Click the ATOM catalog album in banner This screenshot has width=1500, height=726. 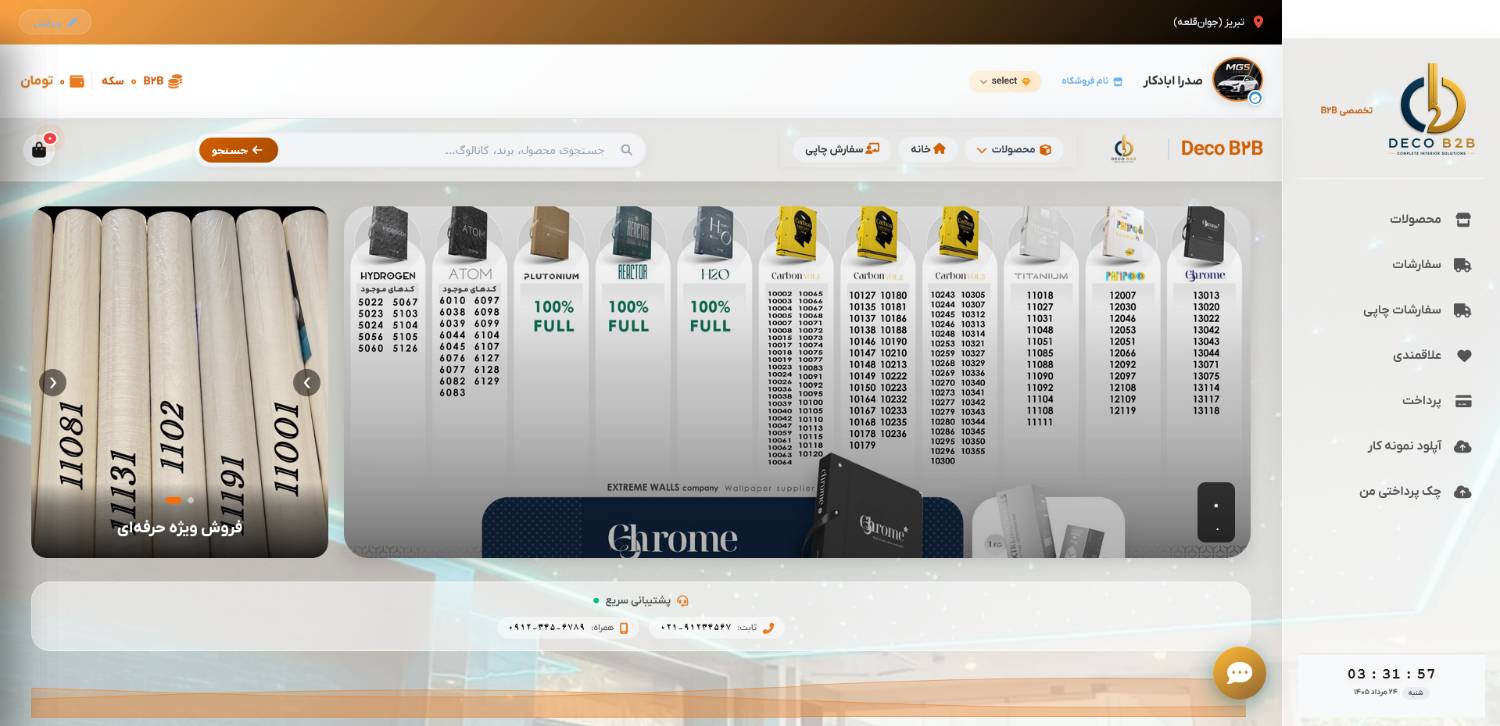pos(467,233)
